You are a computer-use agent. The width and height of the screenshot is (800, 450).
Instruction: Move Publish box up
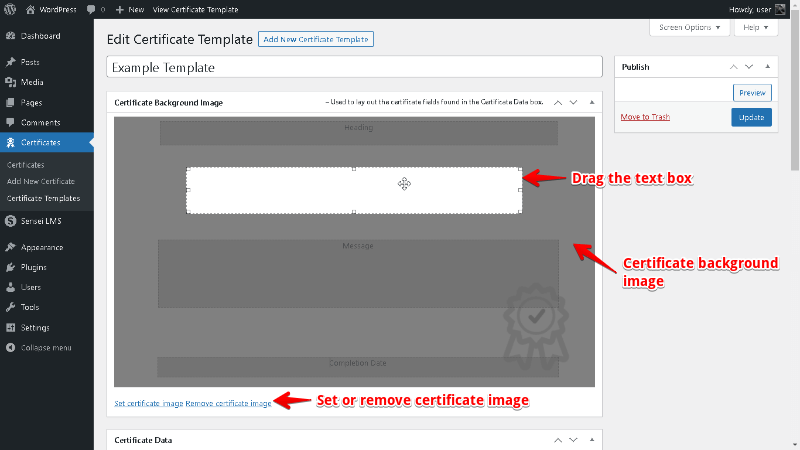(733, 67)
